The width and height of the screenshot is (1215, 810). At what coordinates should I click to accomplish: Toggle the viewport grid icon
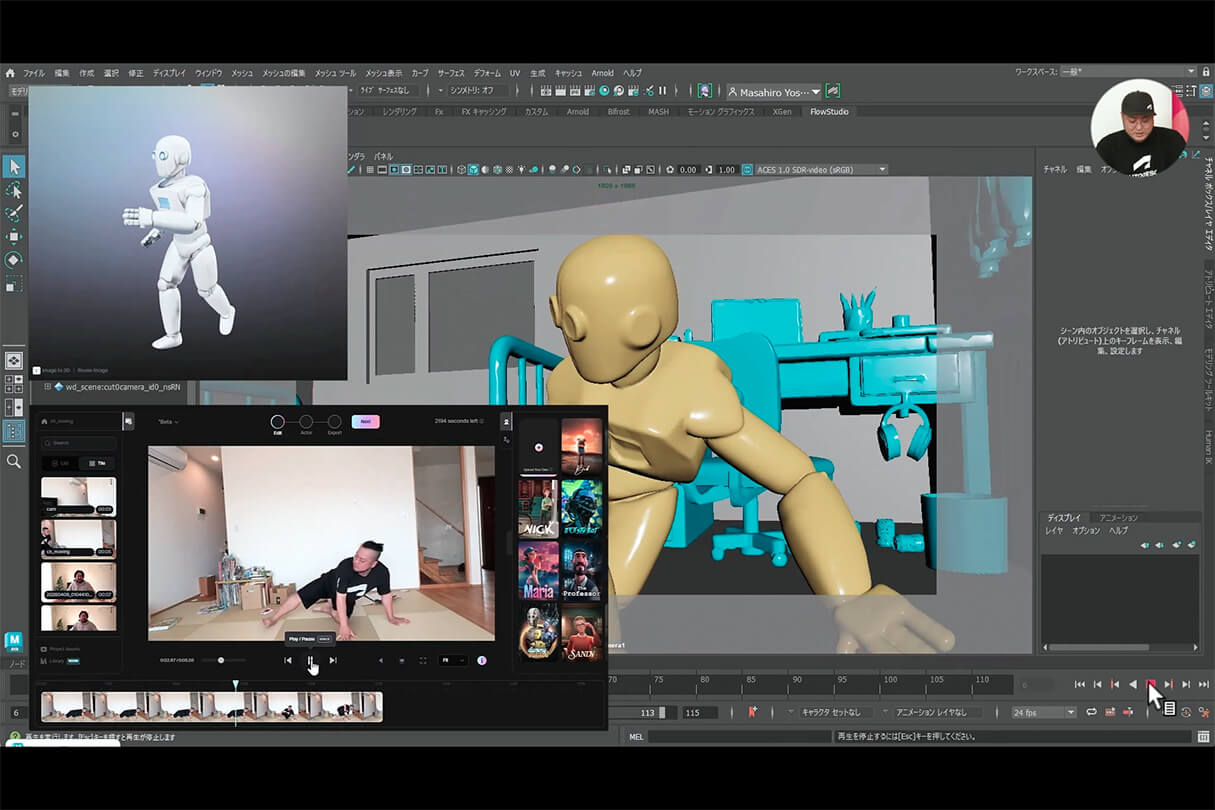pos(370,170)
